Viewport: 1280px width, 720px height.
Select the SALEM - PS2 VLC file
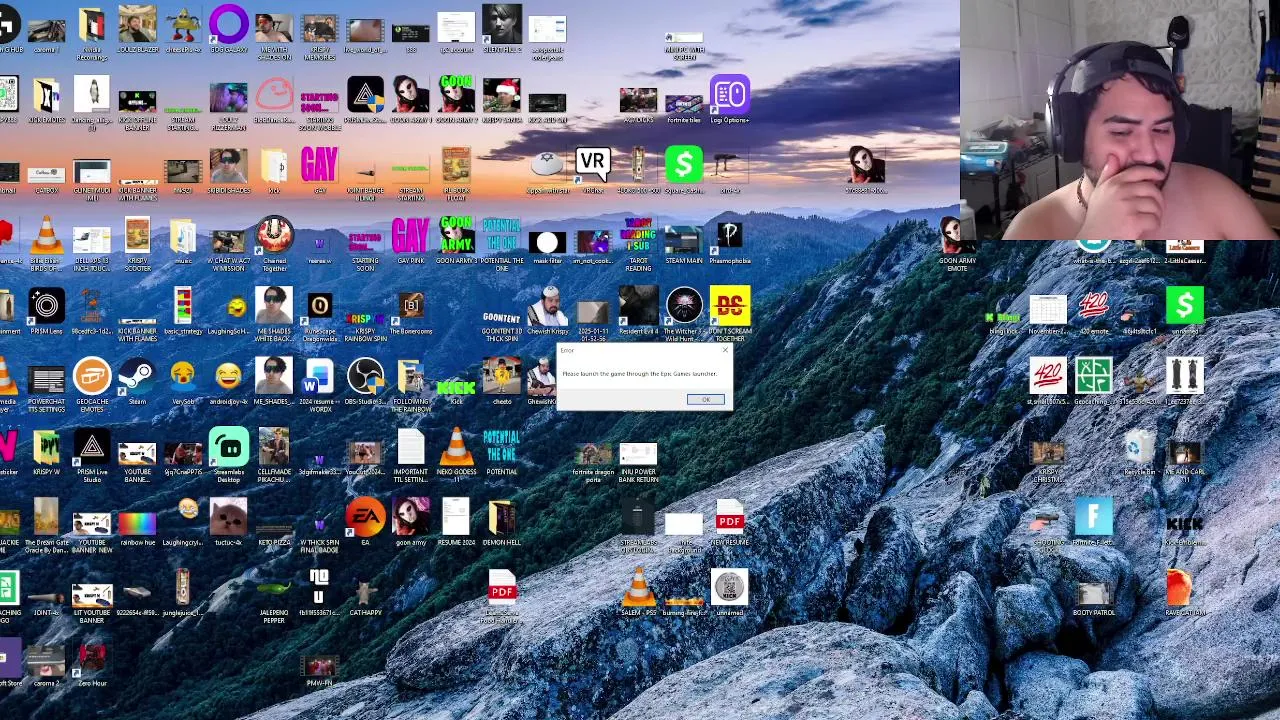coord(638,592)
